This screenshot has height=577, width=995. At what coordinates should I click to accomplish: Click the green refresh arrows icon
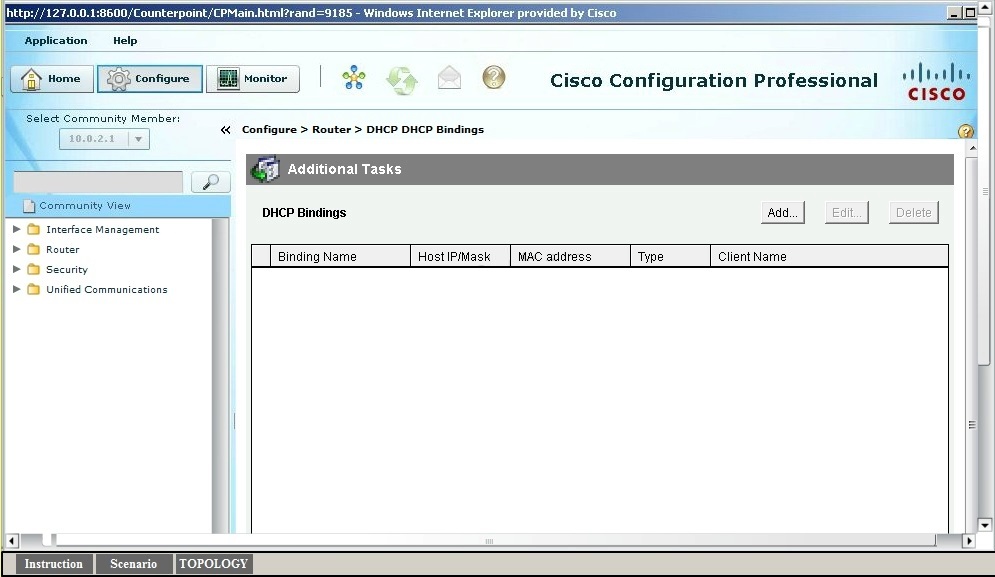402,80
